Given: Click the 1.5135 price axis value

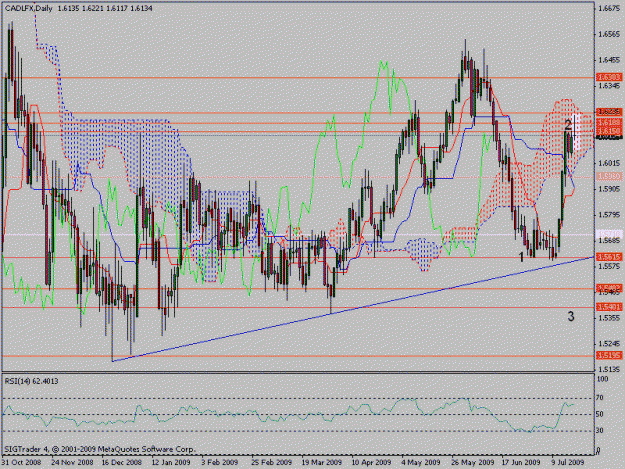Looking at the screenshot, I should (609, 369).
